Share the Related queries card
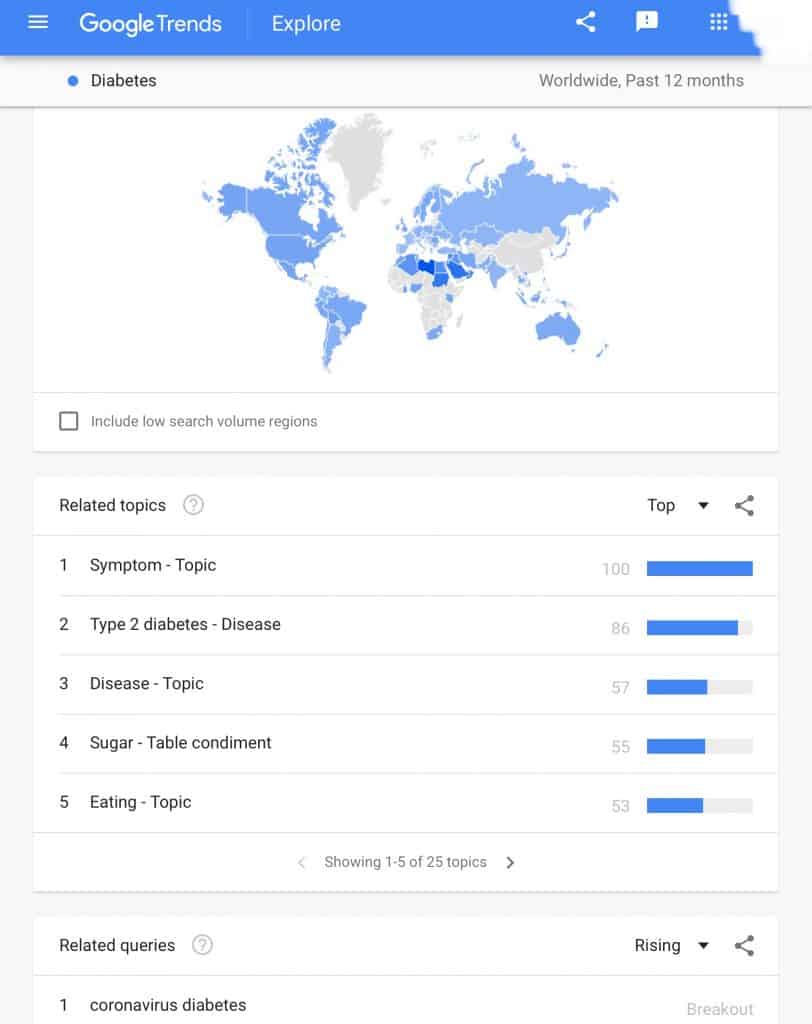 744,946
